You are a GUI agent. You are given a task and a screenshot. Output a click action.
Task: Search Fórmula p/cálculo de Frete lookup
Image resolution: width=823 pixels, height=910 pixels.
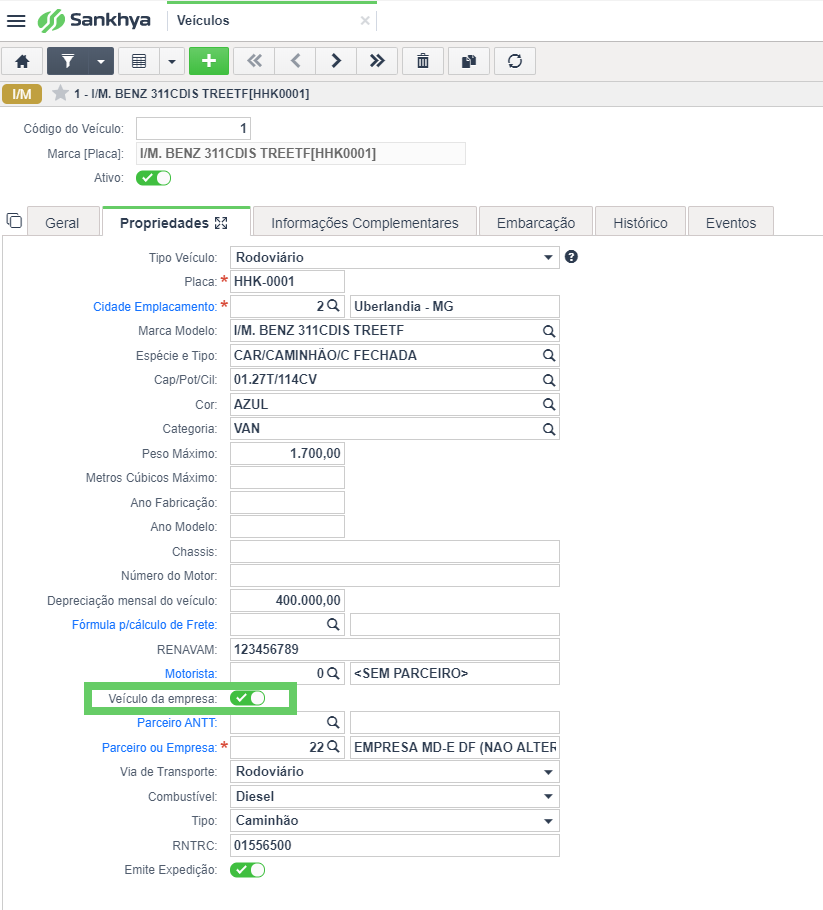point(333,624)
